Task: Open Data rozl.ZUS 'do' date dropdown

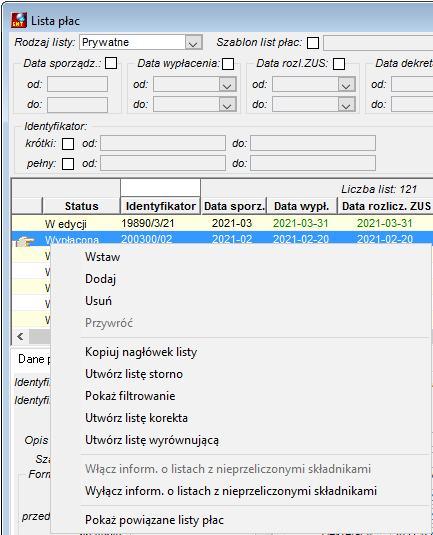Action: [346, 105]
